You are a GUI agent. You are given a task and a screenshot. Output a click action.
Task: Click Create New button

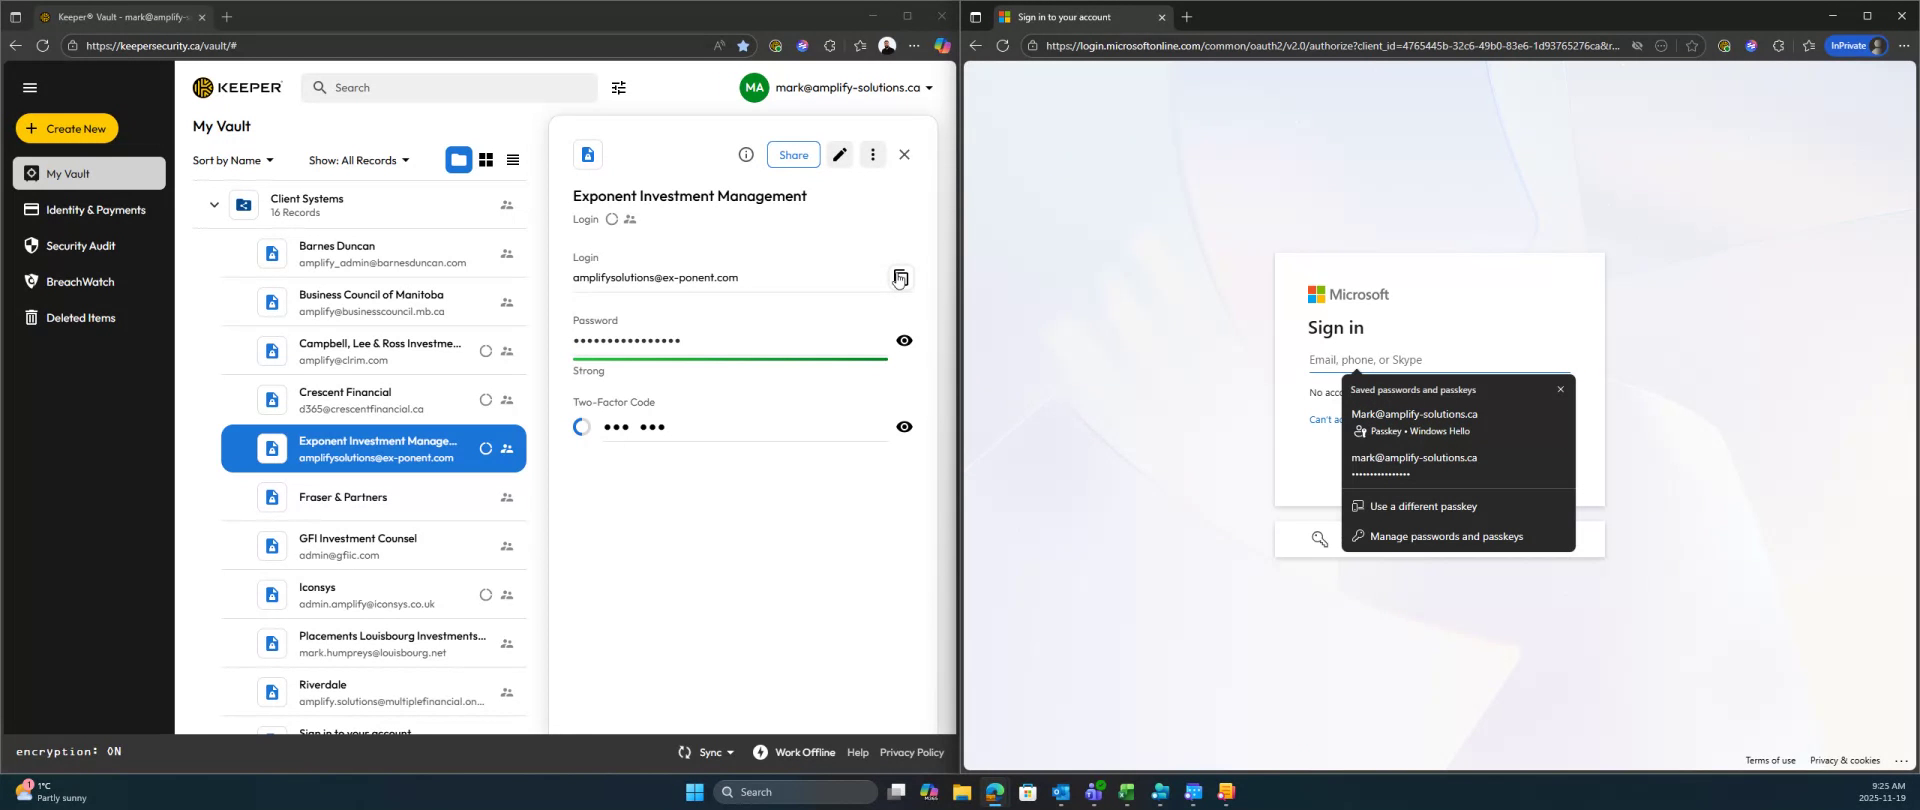tap(67, 129)
